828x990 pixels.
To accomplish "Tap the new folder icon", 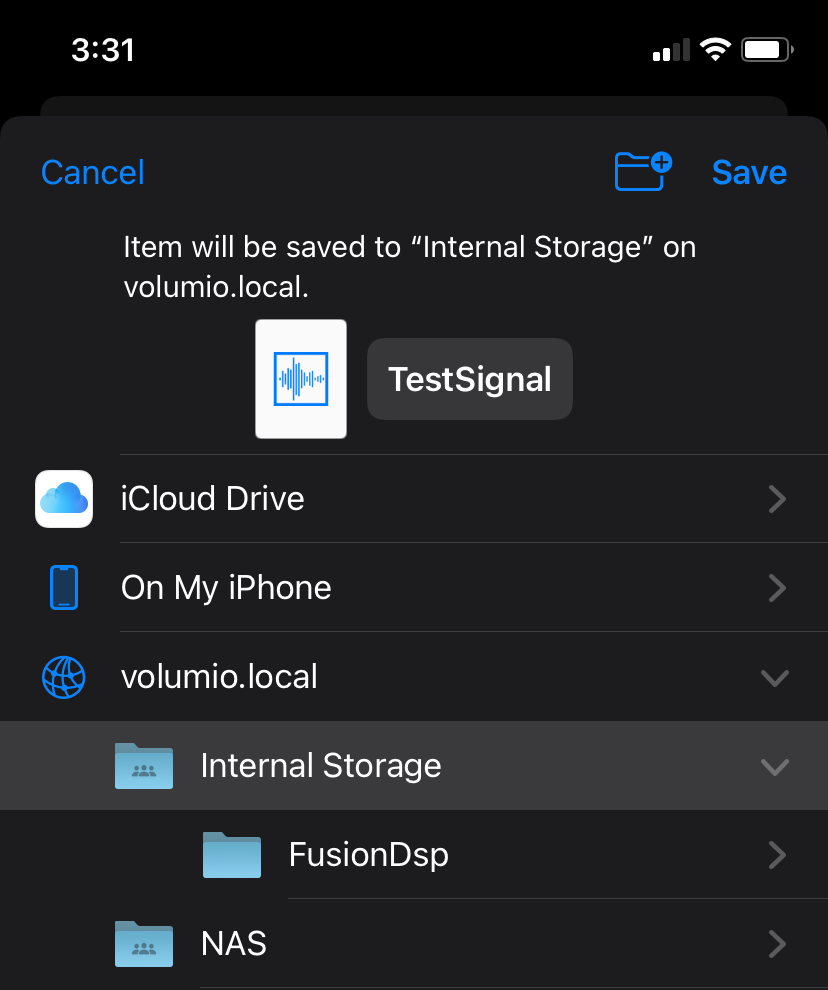I will coord(643,171).
